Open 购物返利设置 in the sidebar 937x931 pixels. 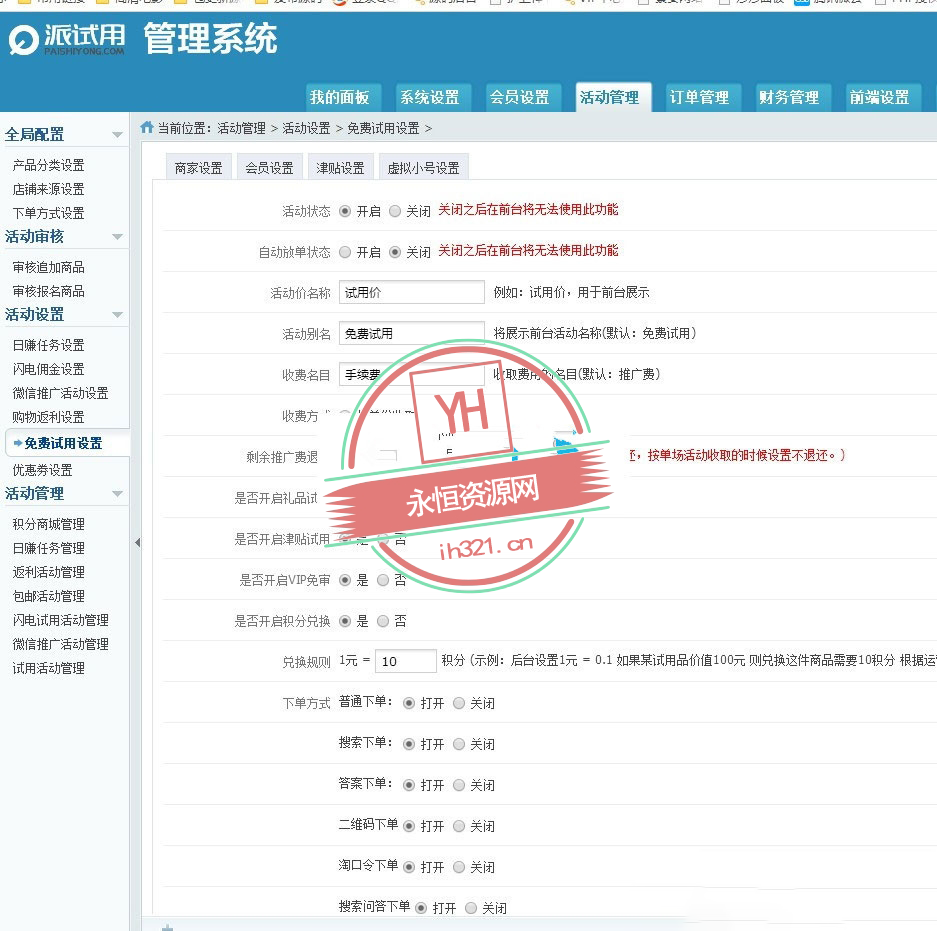pos(48,417)
